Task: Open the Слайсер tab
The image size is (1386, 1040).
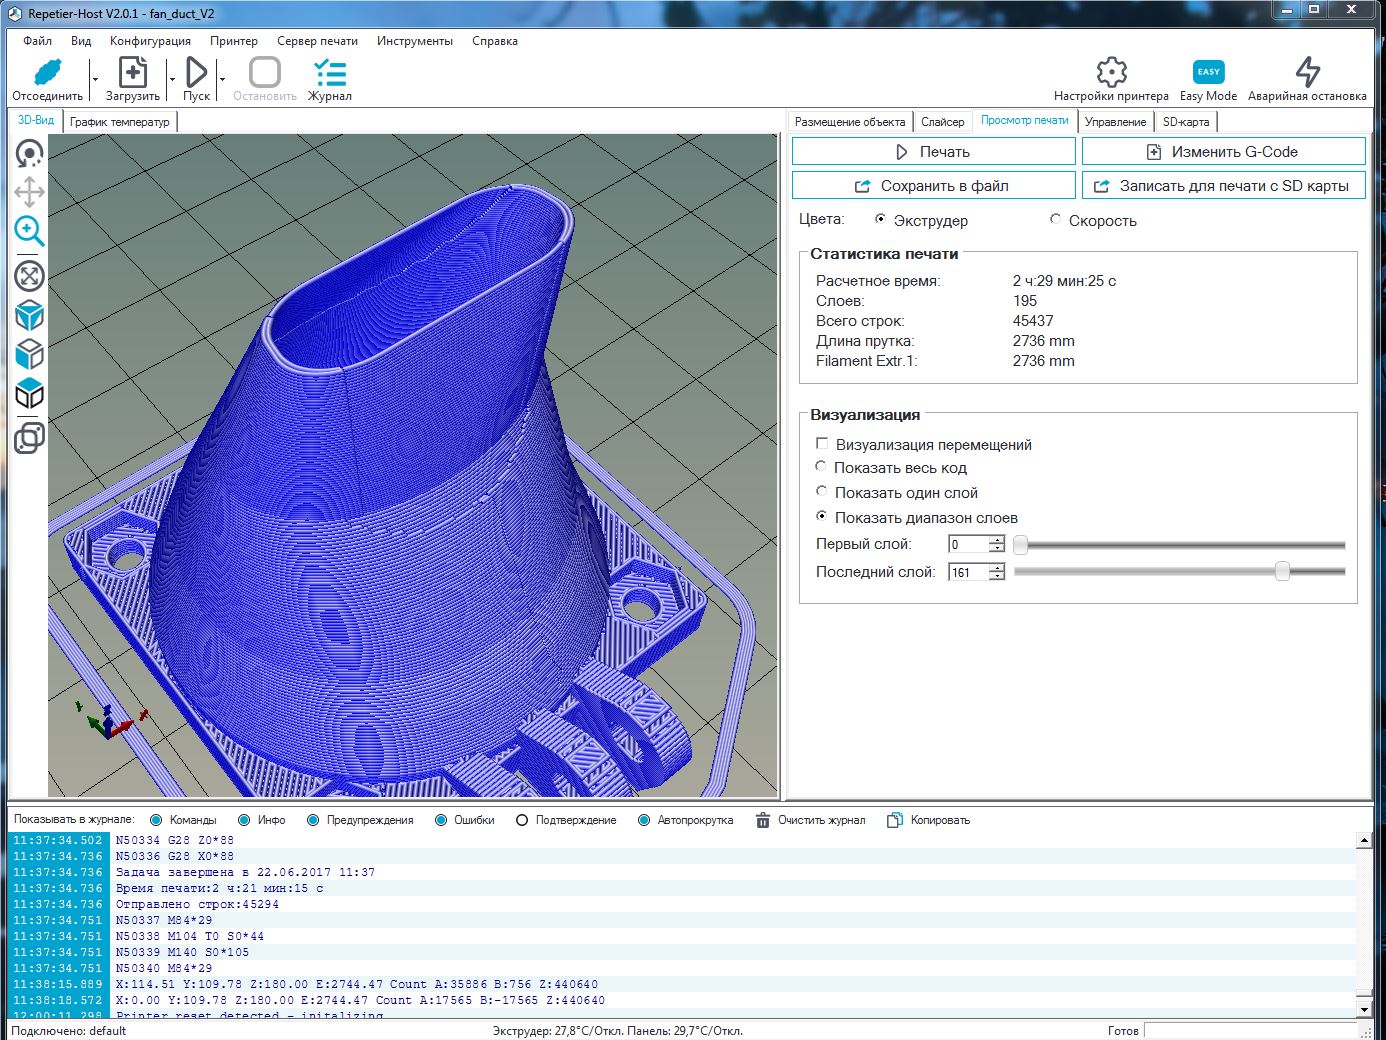Action: 942,122
